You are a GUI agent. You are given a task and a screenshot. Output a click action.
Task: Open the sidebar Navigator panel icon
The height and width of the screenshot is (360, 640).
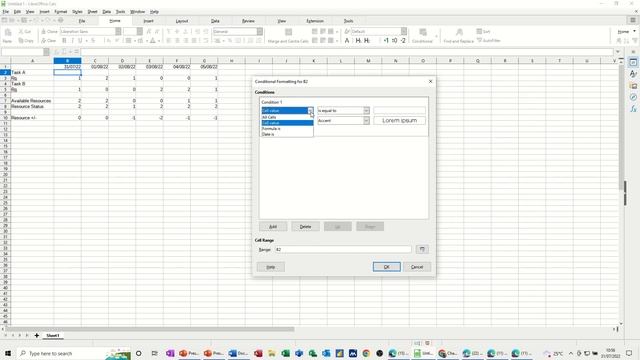[633, 97]
